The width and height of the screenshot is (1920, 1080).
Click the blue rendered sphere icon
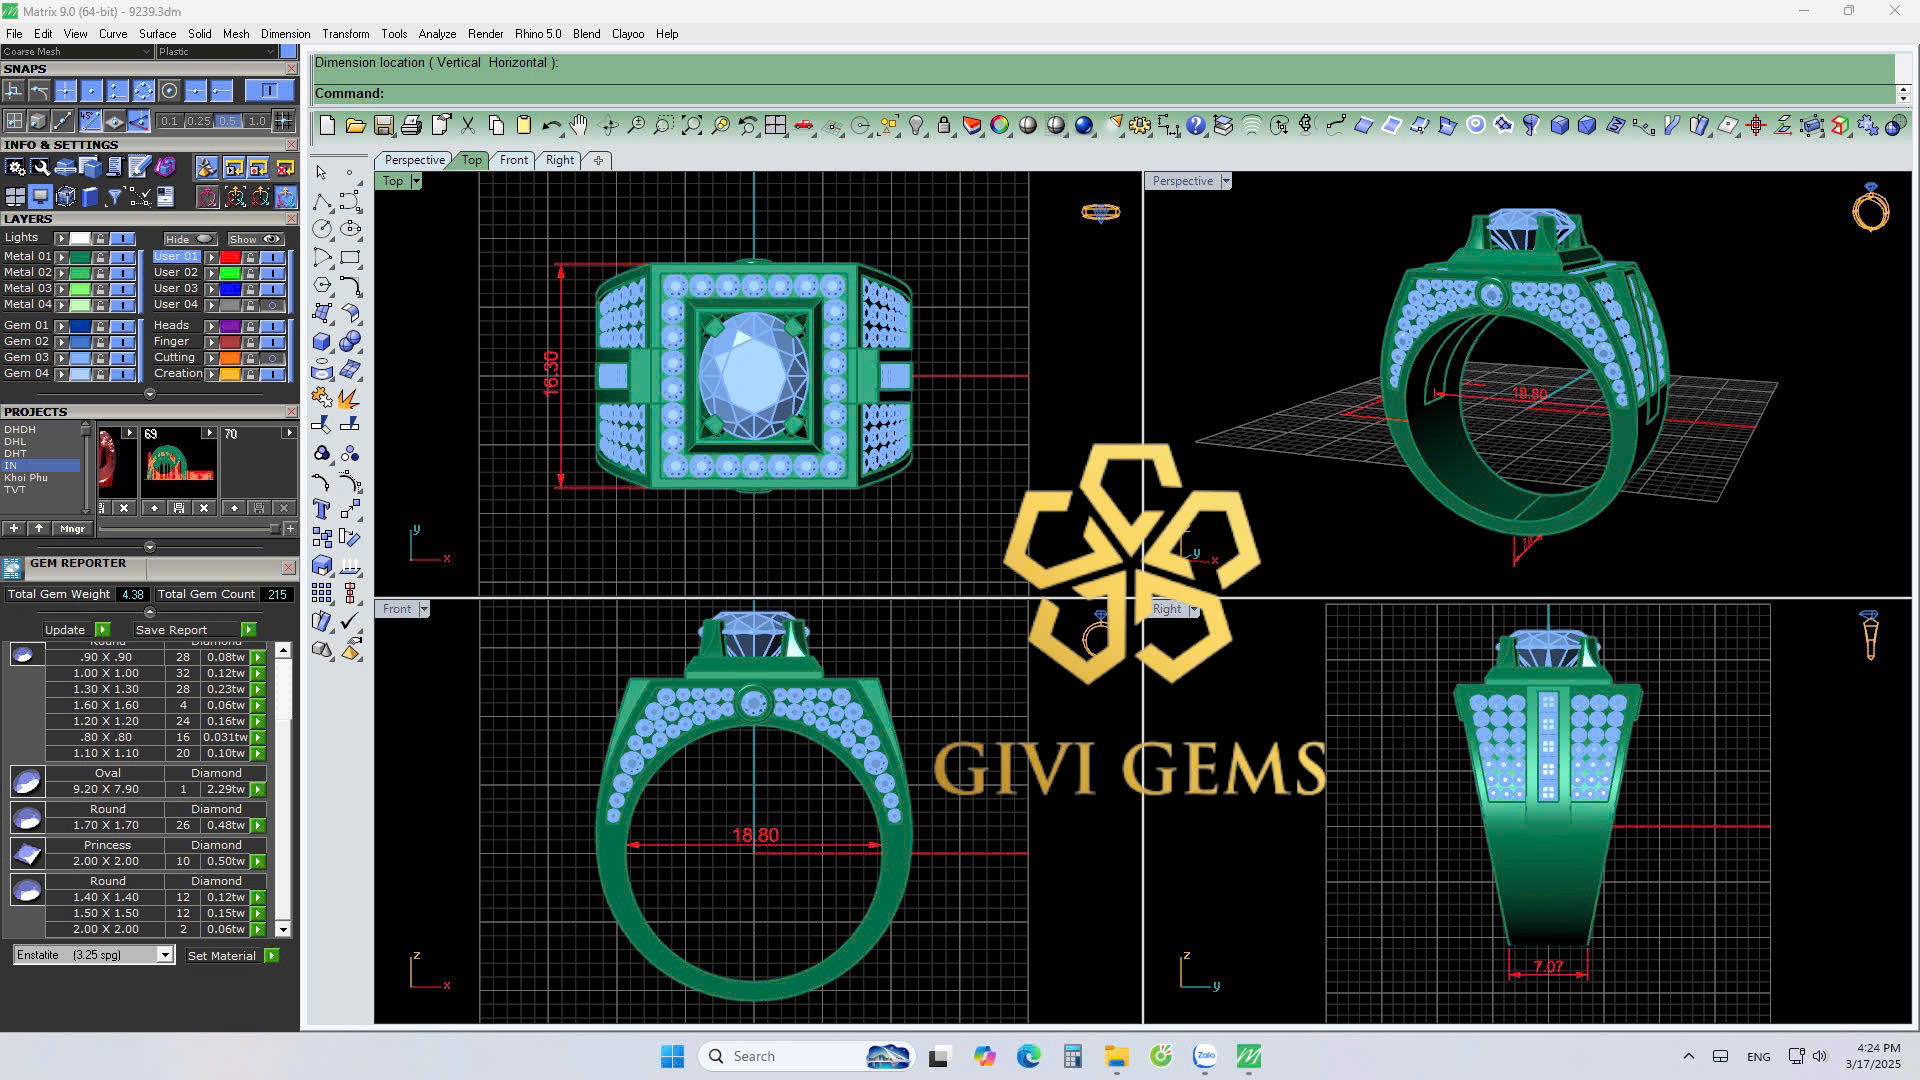(1084, 125)
